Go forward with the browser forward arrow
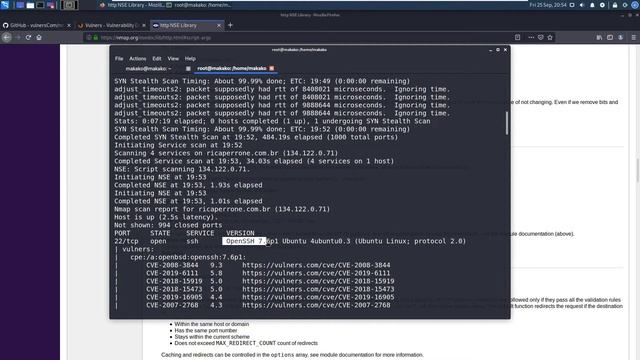The width and height of the screenshot is (640, 360). click(x=18, y=38)
